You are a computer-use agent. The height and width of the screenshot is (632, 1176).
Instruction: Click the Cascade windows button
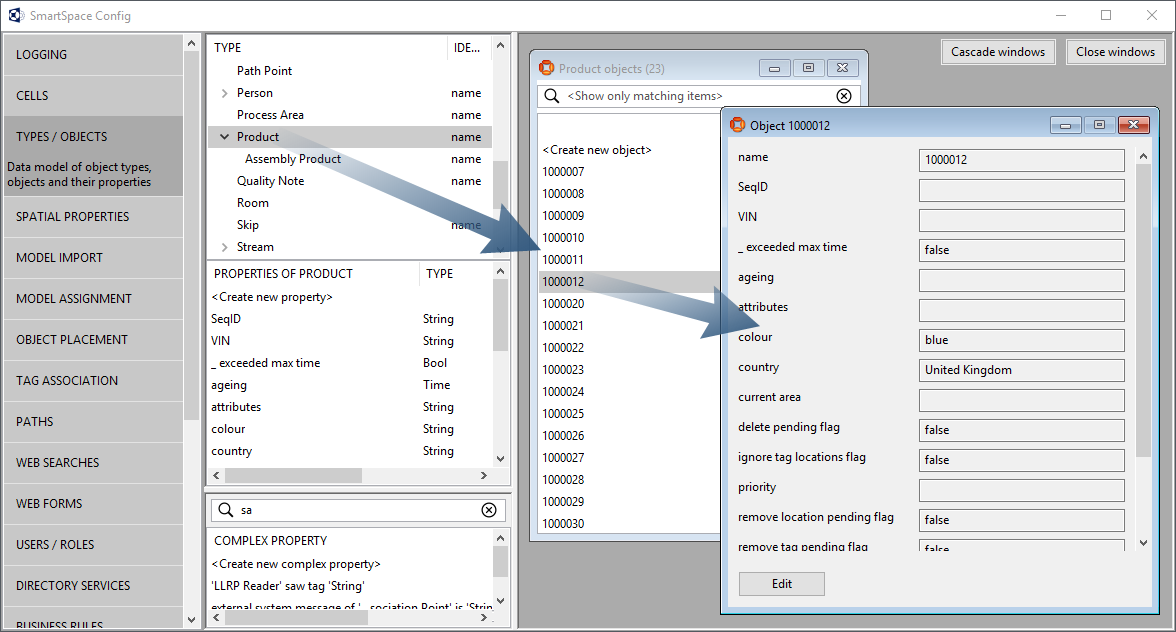998,52
